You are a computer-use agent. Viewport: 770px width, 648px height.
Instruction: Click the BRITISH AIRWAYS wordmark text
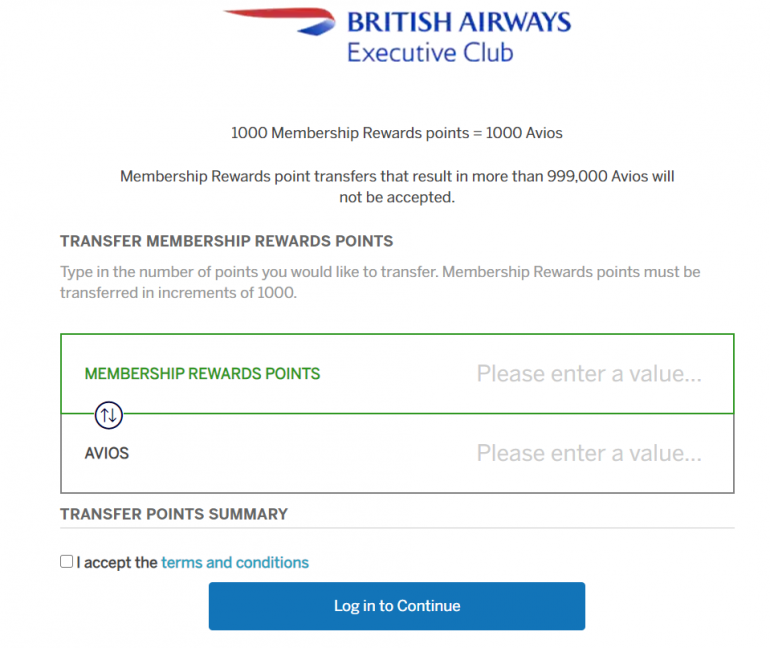pos(458,22)
